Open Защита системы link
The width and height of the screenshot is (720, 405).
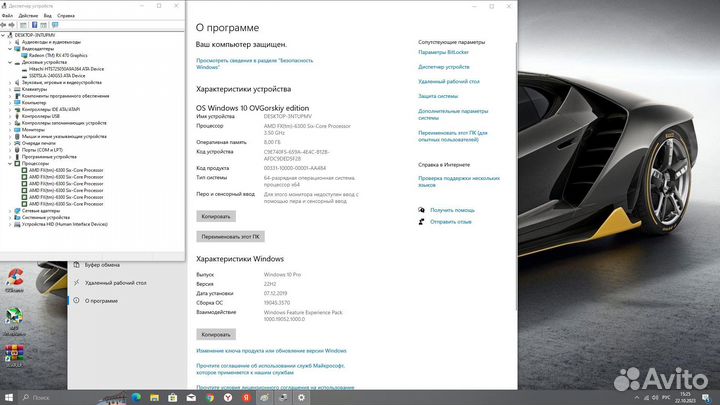click(438, 96)
